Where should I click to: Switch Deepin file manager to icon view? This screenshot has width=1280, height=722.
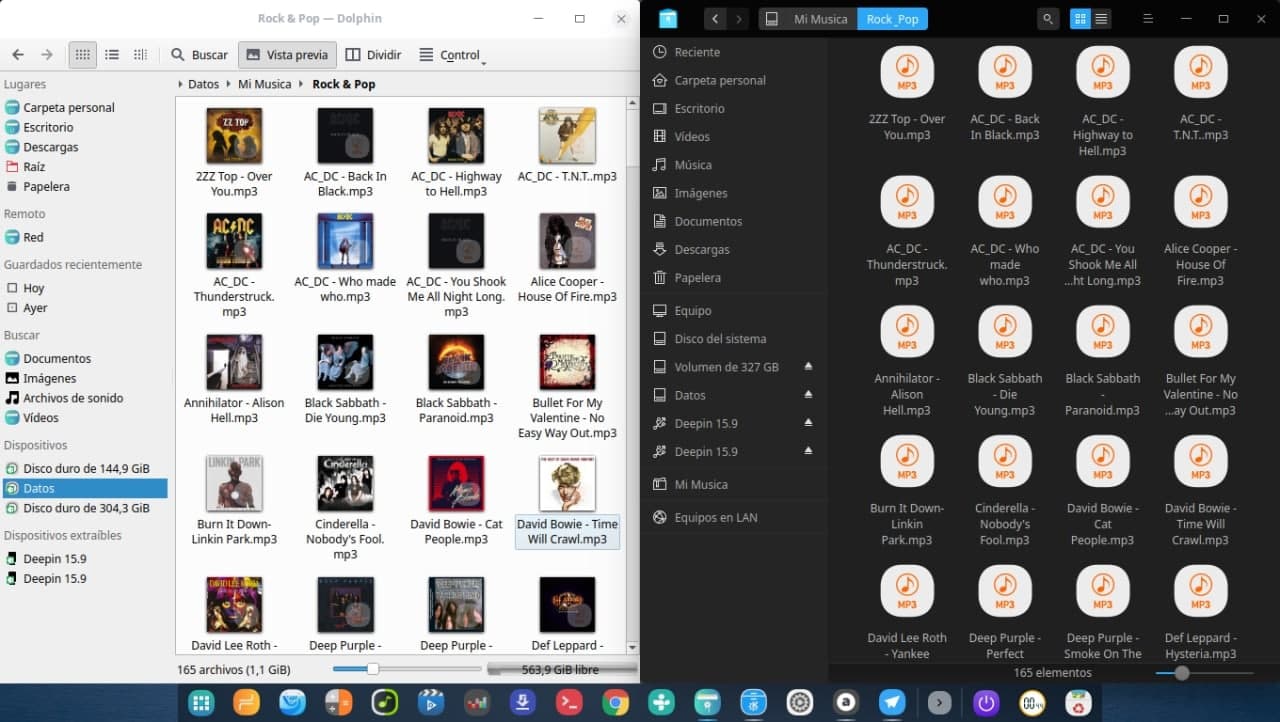1080,19
